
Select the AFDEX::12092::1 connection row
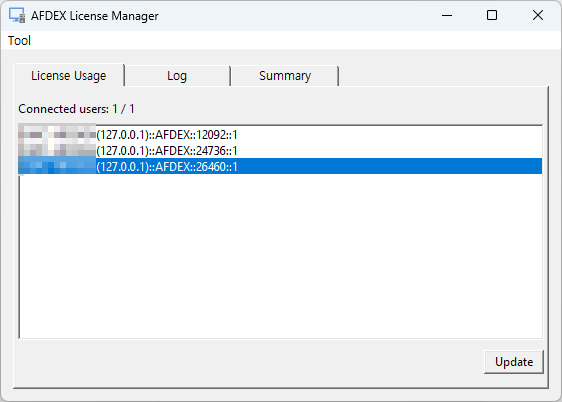click(280, 135)
